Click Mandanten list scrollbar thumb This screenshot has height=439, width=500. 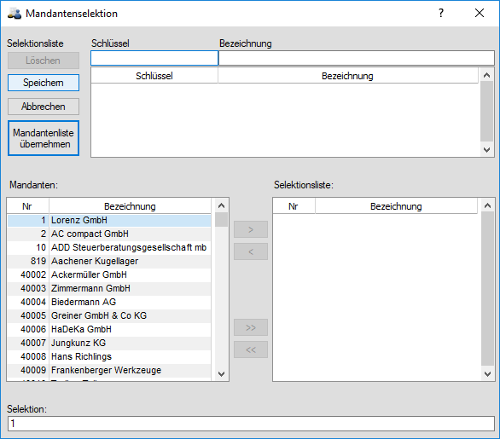point(221,220)
